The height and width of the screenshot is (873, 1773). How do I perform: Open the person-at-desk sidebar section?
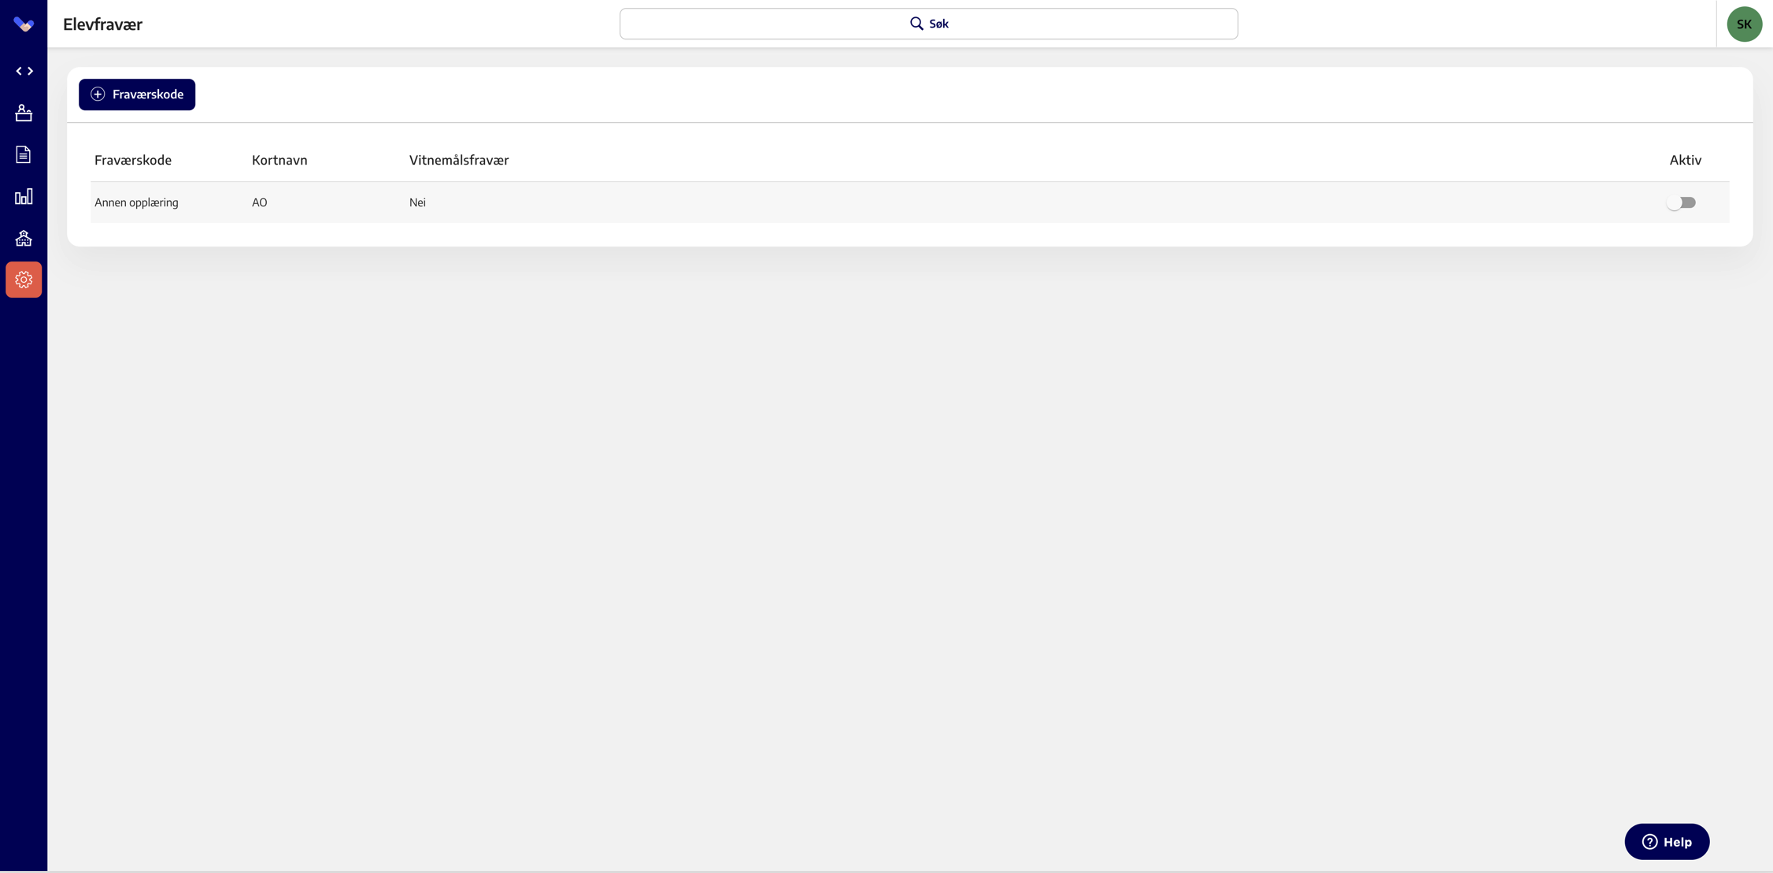[x=24, y=113]
